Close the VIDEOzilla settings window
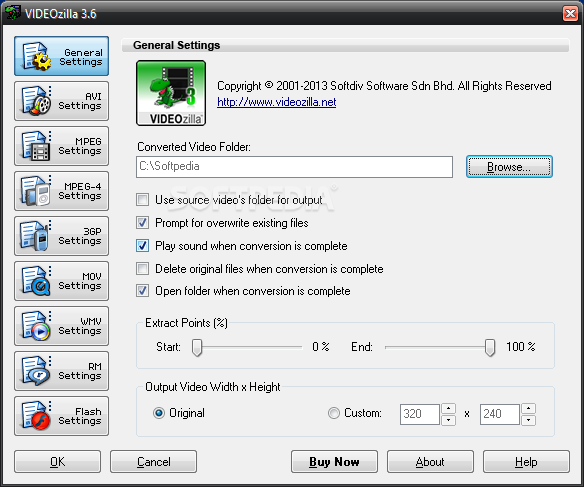Image resolution: width=584 pixels, height=487 pixels. tap(570, 14)
